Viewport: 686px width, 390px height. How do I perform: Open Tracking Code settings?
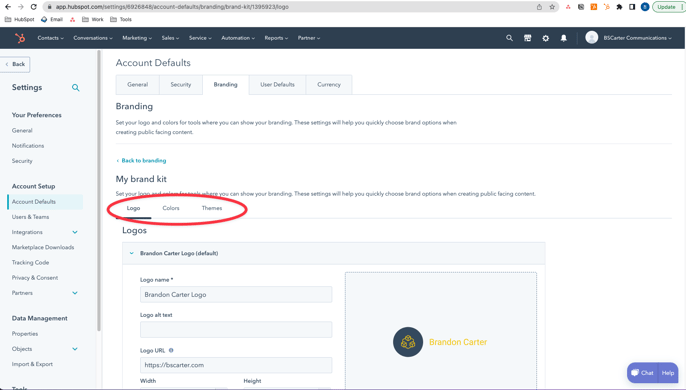(30, 263)
